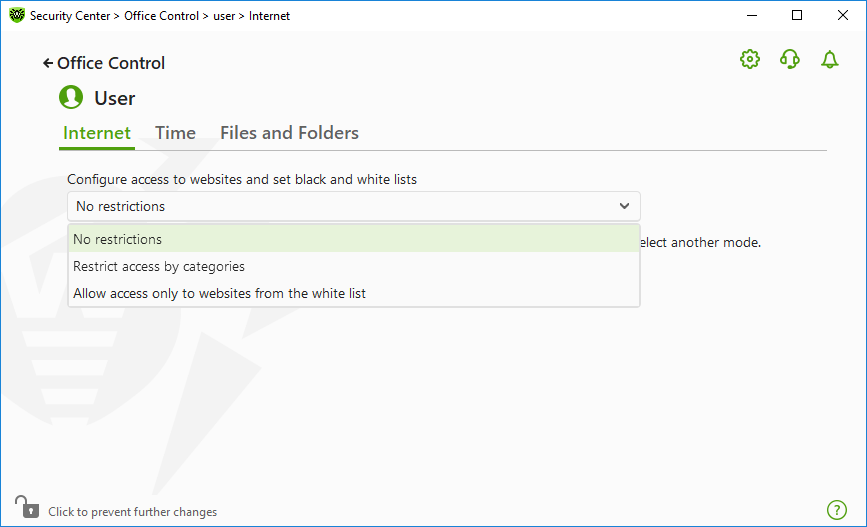Open settings via the gear icon

750,59
